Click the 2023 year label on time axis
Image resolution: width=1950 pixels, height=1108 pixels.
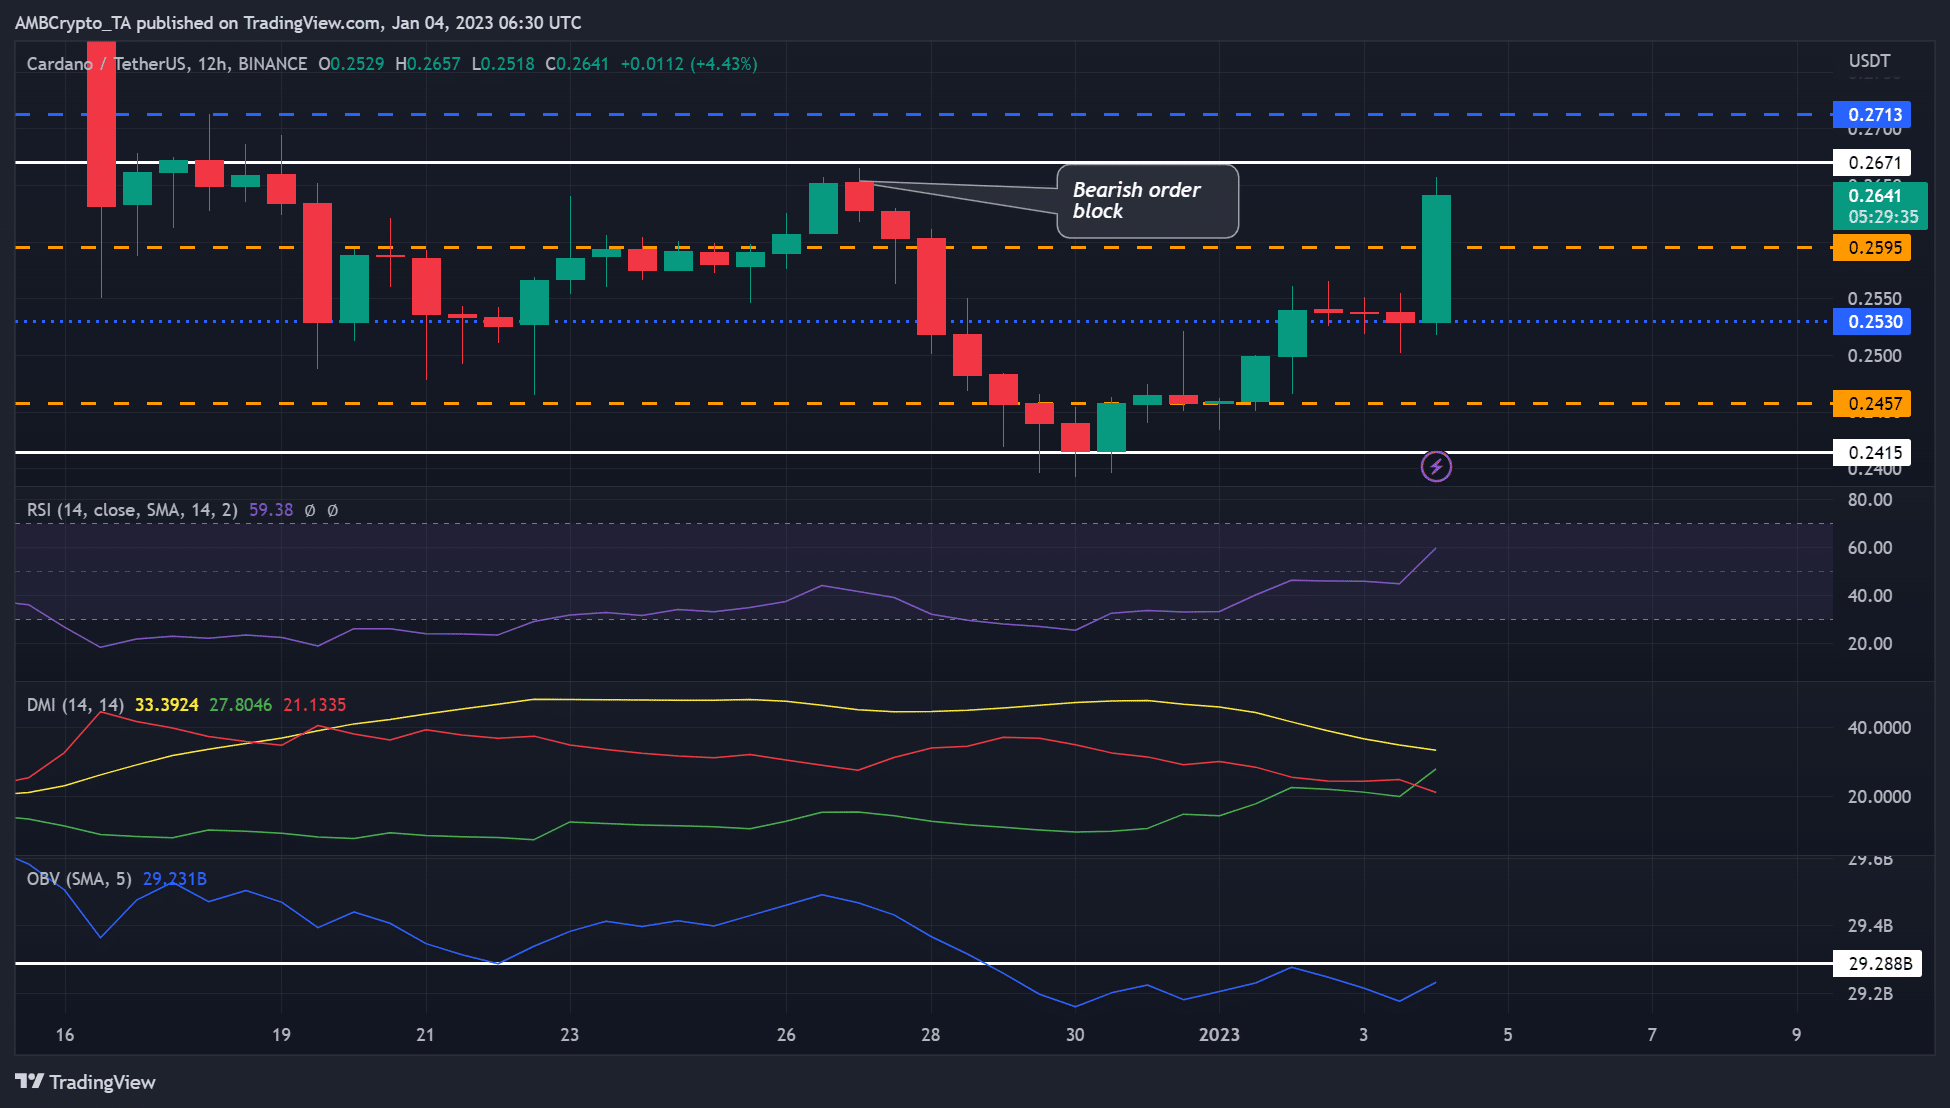[1219, 1035]
